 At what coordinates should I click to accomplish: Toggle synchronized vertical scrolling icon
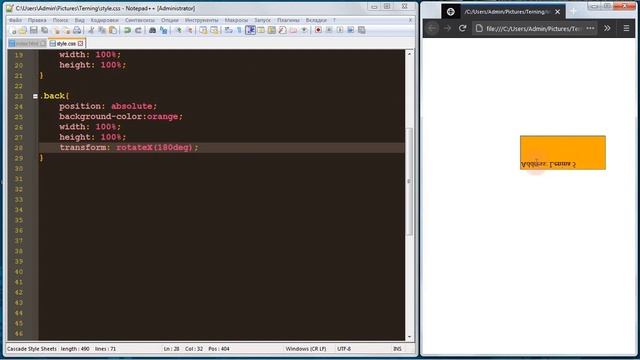pyautogui.click(x=203, y=30)
